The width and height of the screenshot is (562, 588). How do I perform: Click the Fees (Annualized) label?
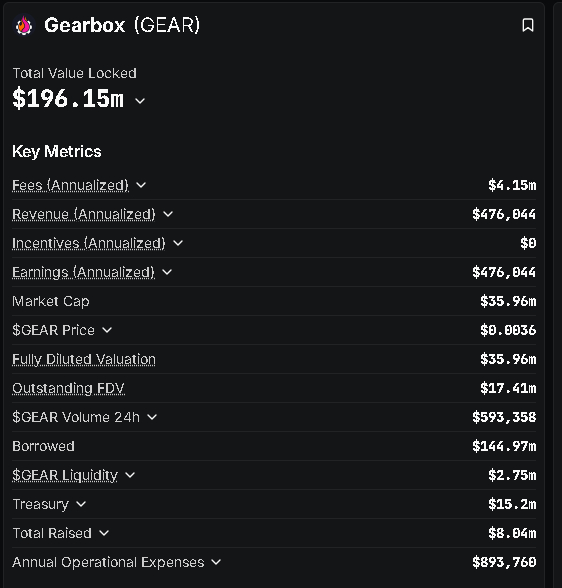(70, 185)
